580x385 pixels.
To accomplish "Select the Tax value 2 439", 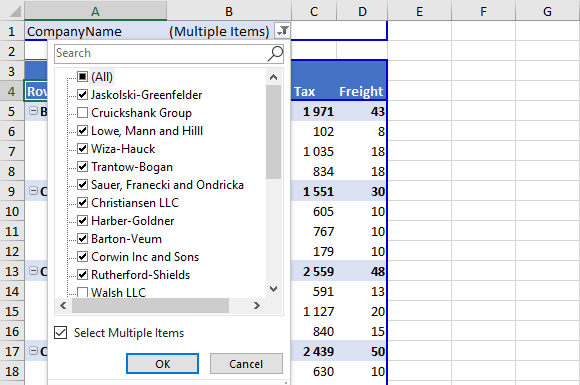I will tap(314, 351).
